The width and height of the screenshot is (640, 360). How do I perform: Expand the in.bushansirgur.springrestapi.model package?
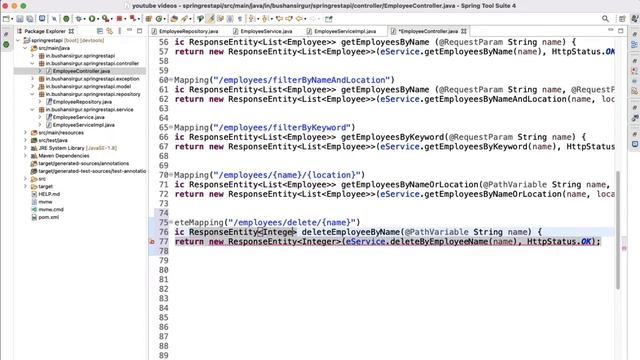click(x=33, y=87)
